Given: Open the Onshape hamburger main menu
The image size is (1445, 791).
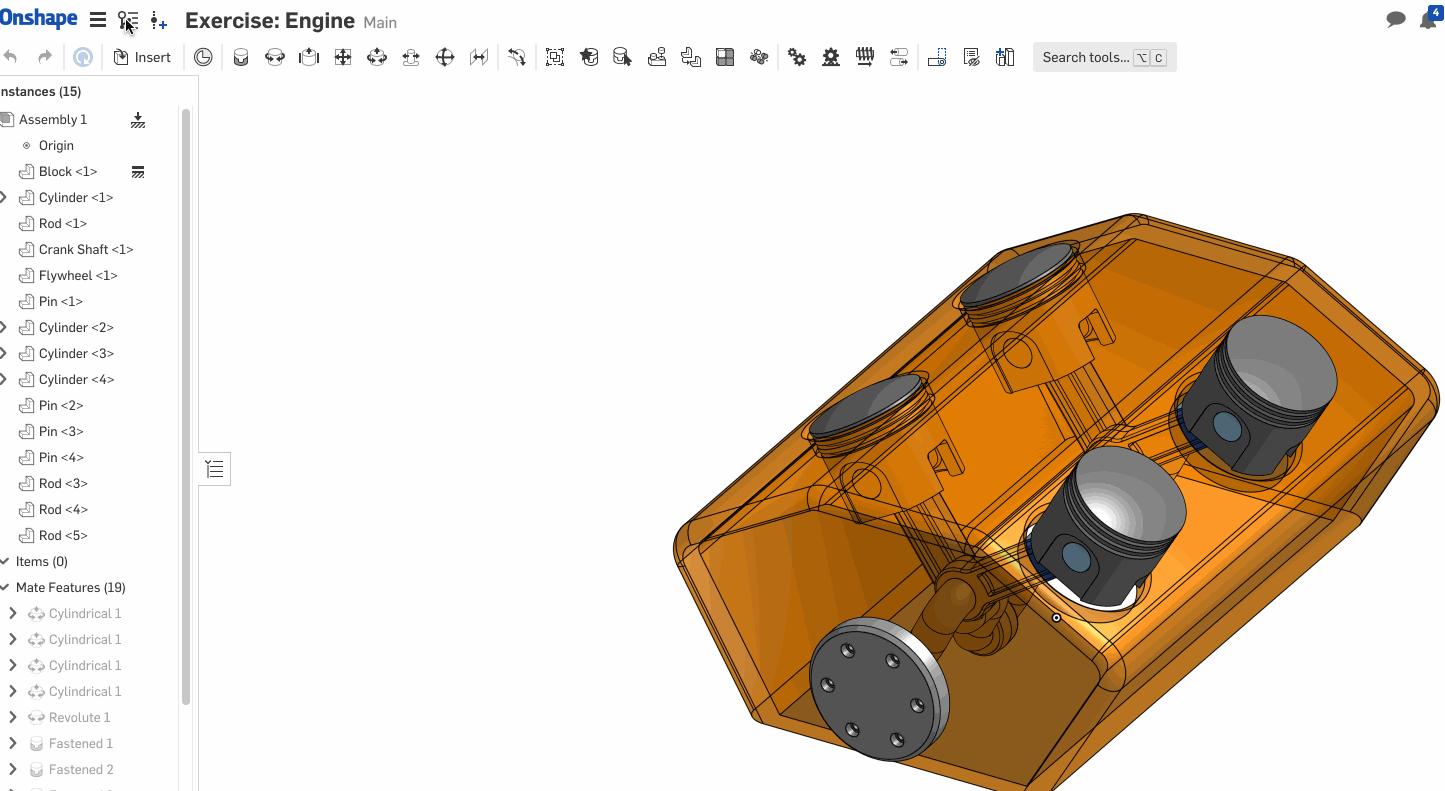Looking at the screenshot, I should coord(98,21).
